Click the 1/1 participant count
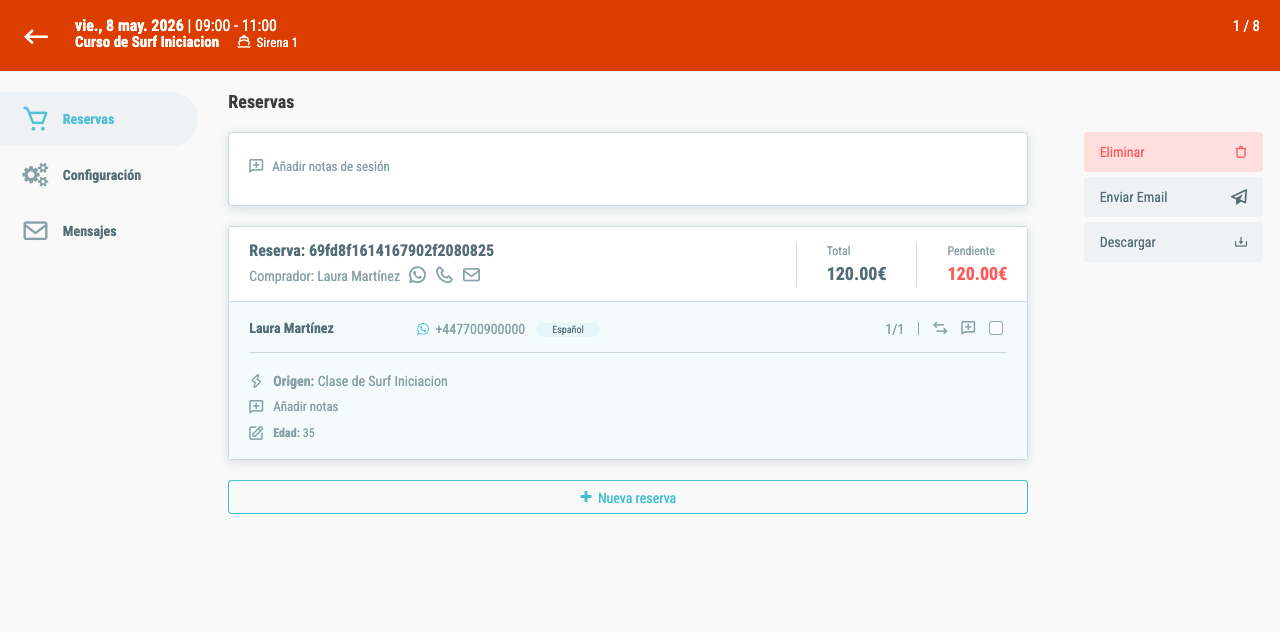 894,329
